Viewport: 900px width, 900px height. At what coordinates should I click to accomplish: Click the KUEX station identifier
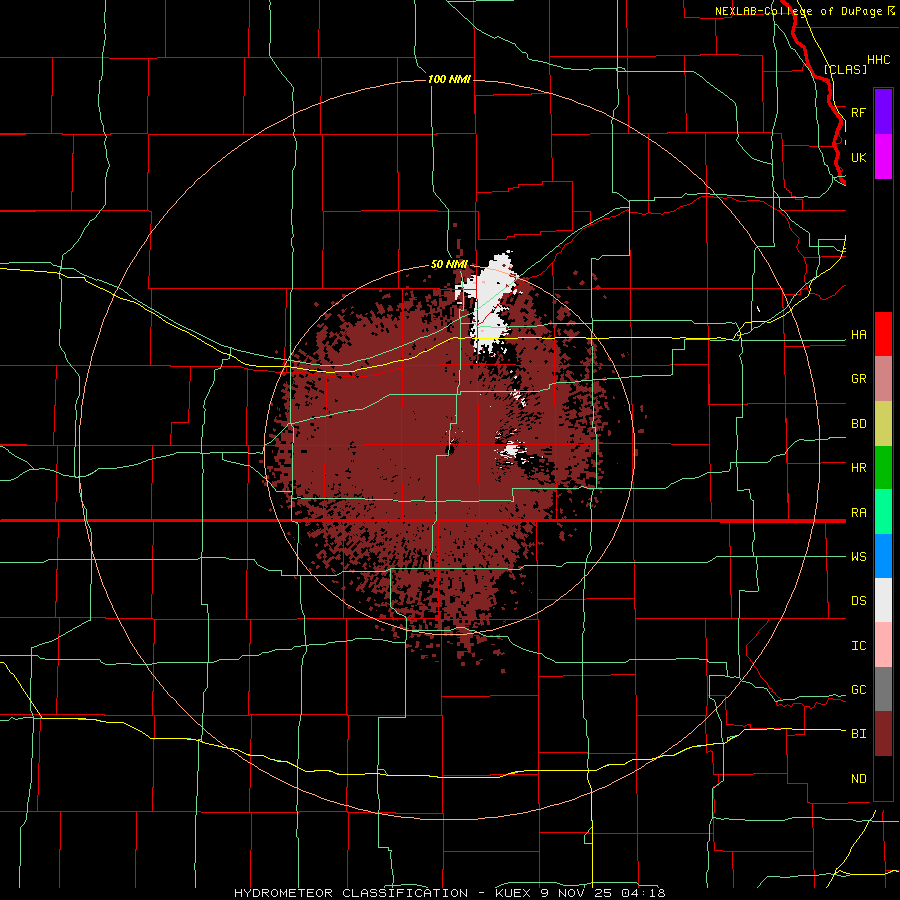[514, 893]
